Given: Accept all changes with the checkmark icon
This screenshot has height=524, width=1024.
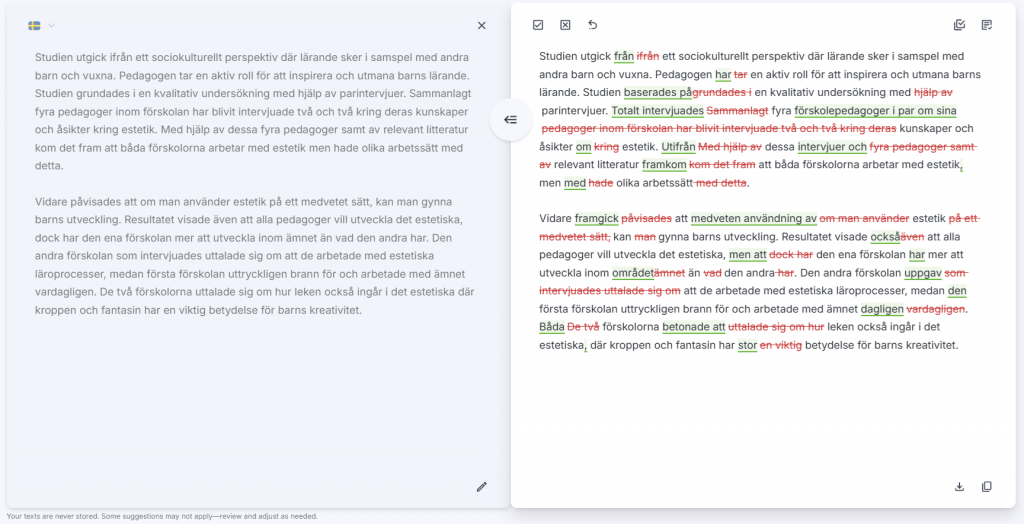Looking at the screenshot, I should click(538, 25).
